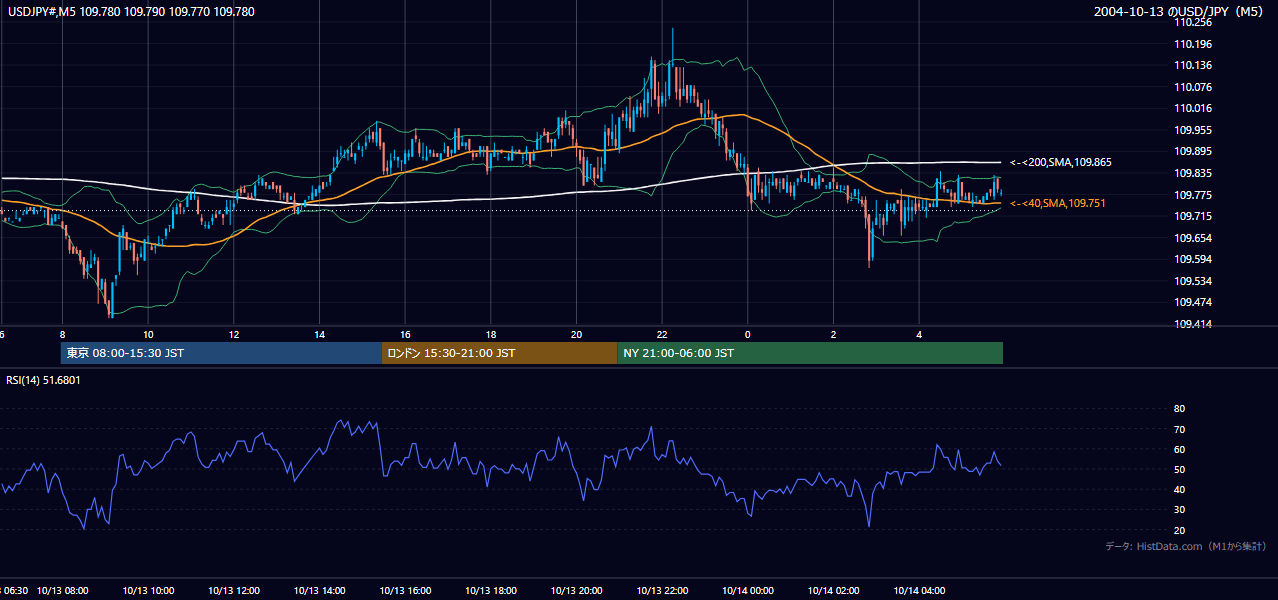Select the 40 SMA 109.751 label
1278x600 pixels.
pyautogui.click(x=1058, y=203)
